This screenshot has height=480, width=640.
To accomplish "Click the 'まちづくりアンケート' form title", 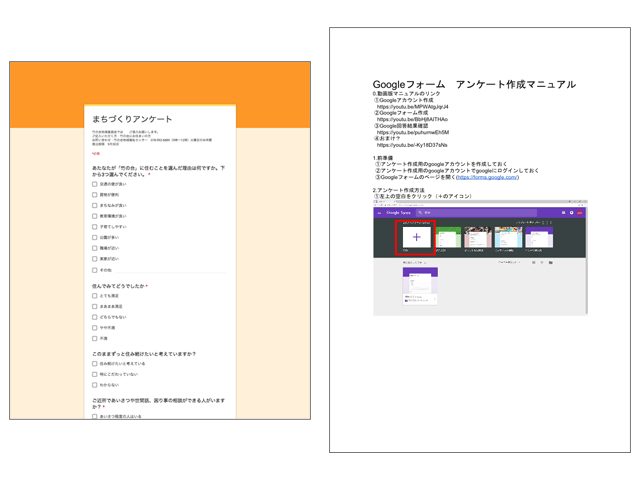I will click(132, 119).
